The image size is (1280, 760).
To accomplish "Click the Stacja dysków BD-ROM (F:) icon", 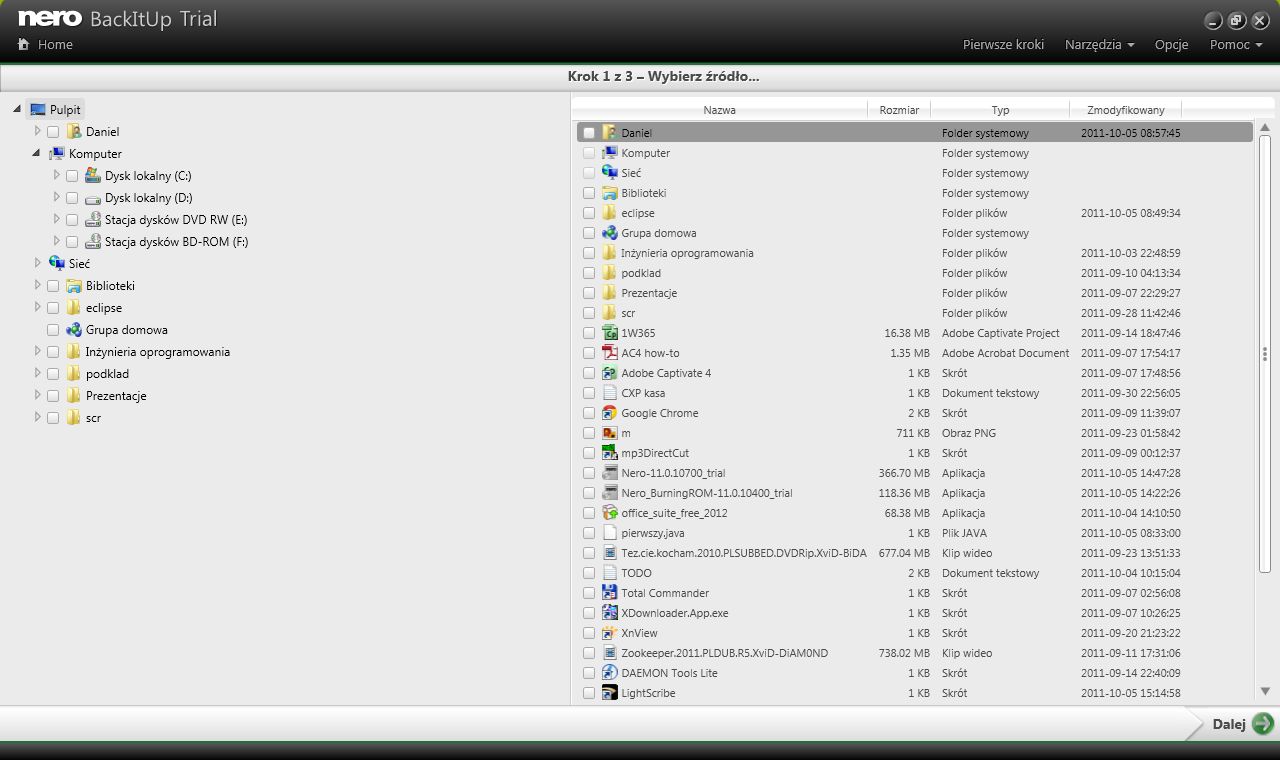I will [x=93, y=242].
